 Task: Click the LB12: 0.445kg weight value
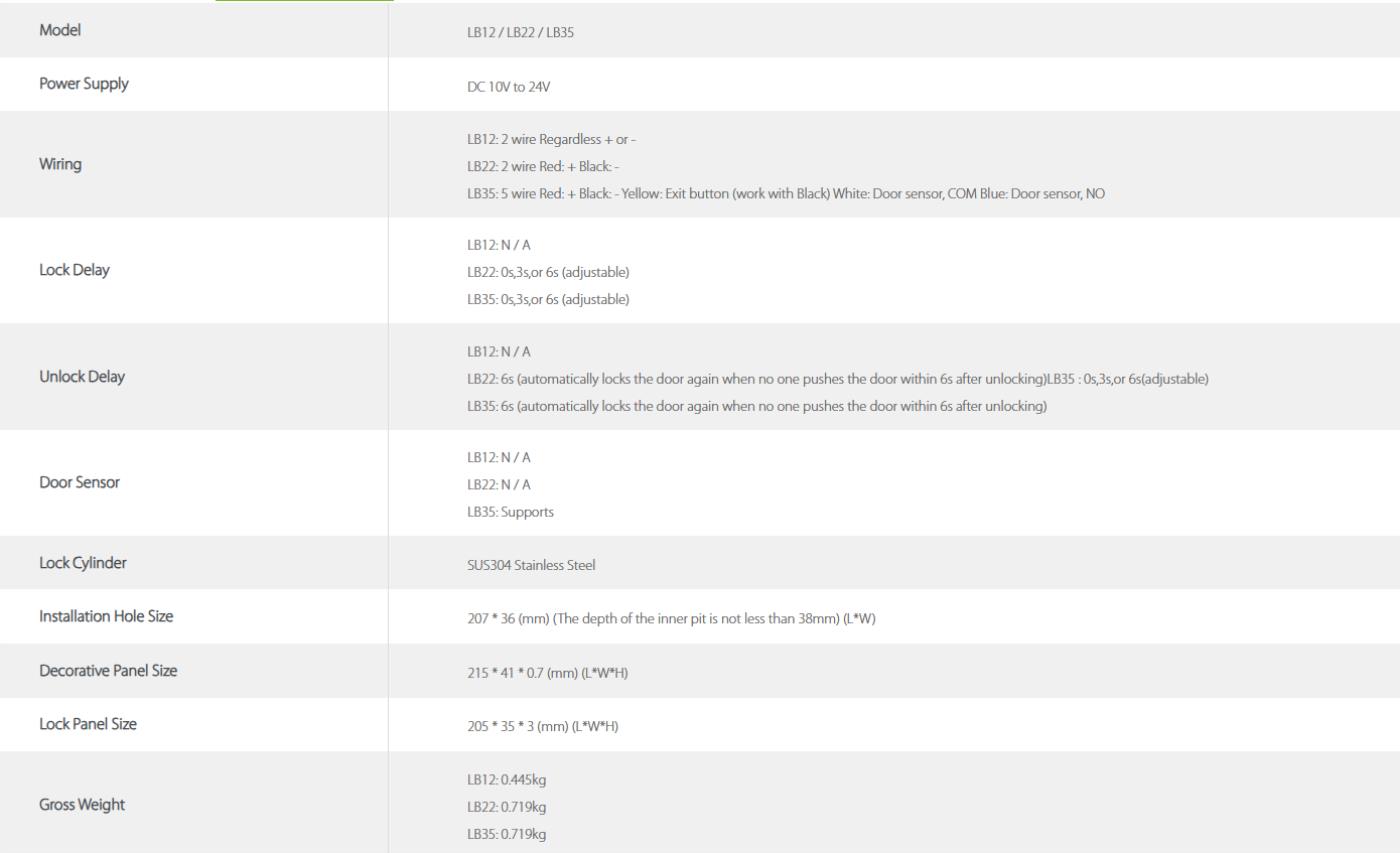[506, 780]
